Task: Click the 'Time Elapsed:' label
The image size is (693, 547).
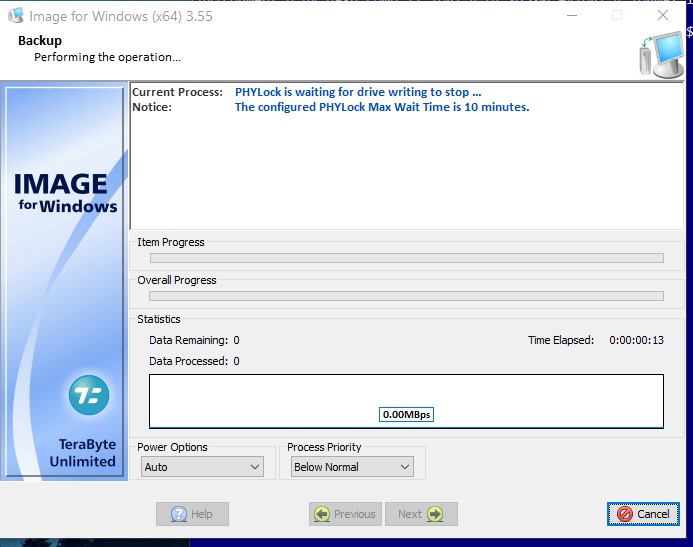Action: coord(561,340)
